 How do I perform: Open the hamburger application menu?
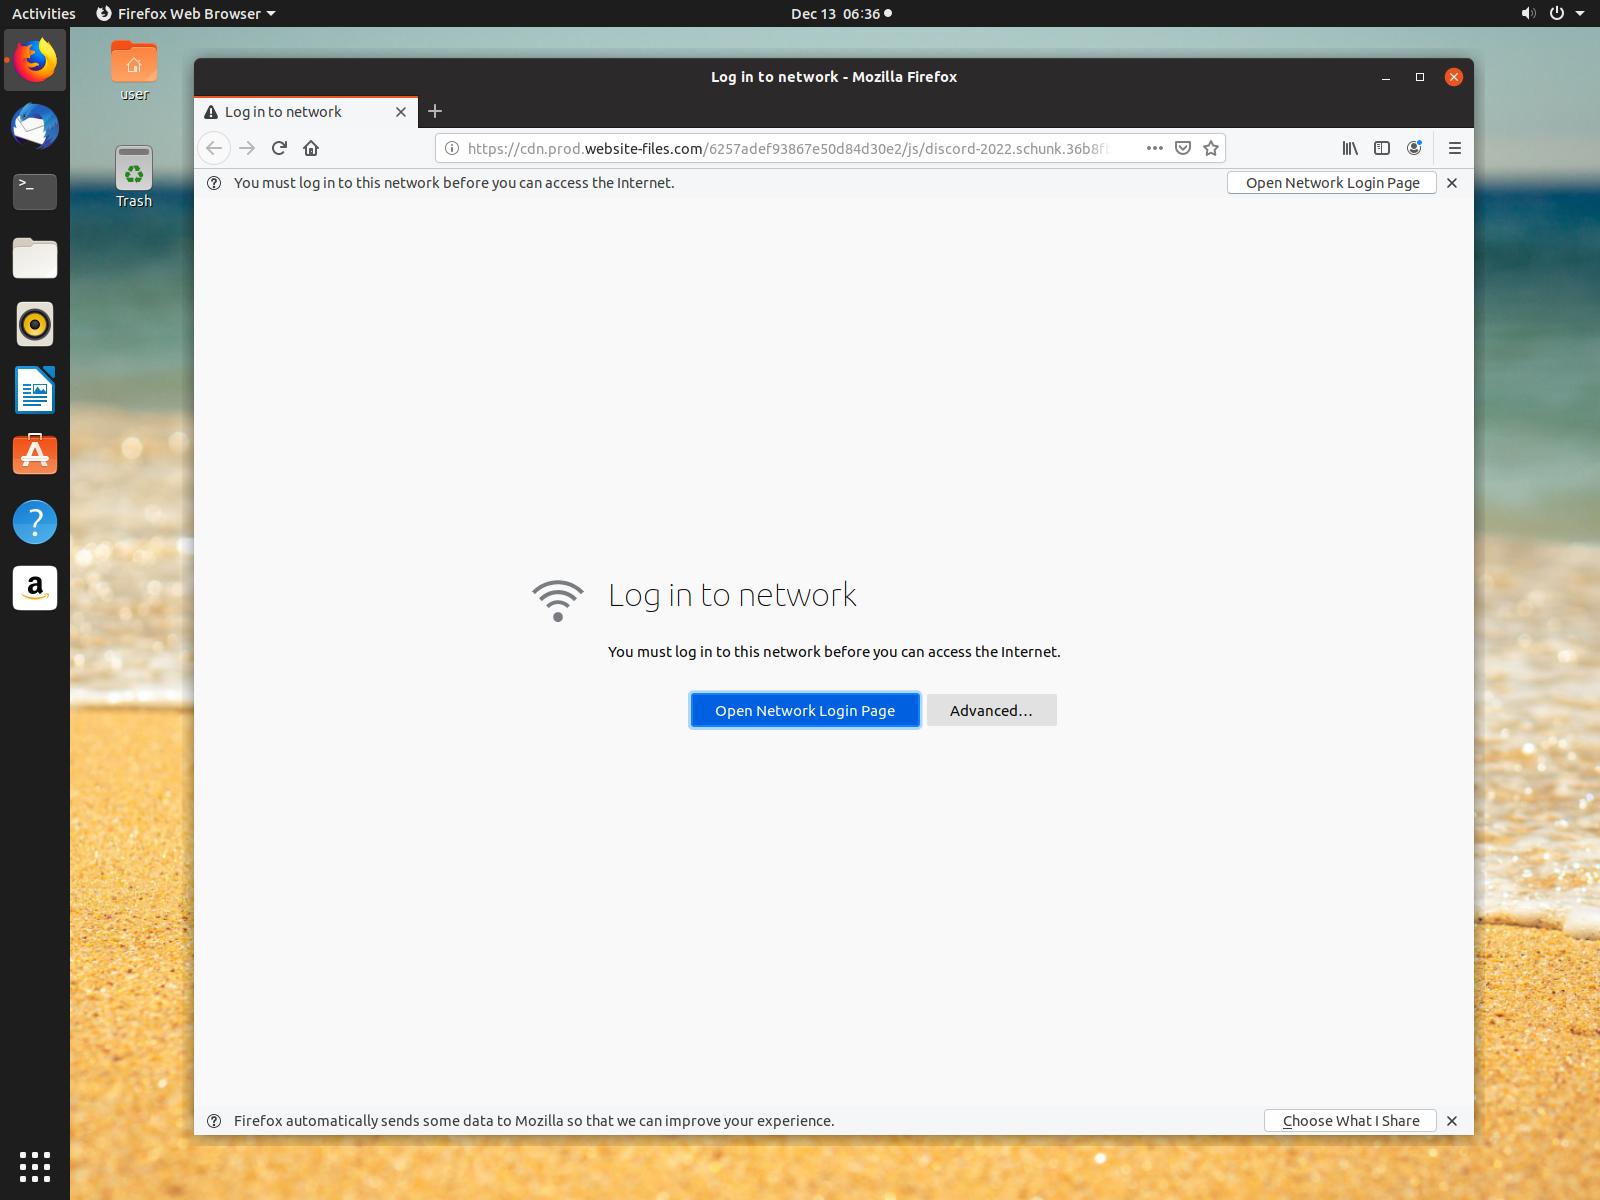[1454, 148]
